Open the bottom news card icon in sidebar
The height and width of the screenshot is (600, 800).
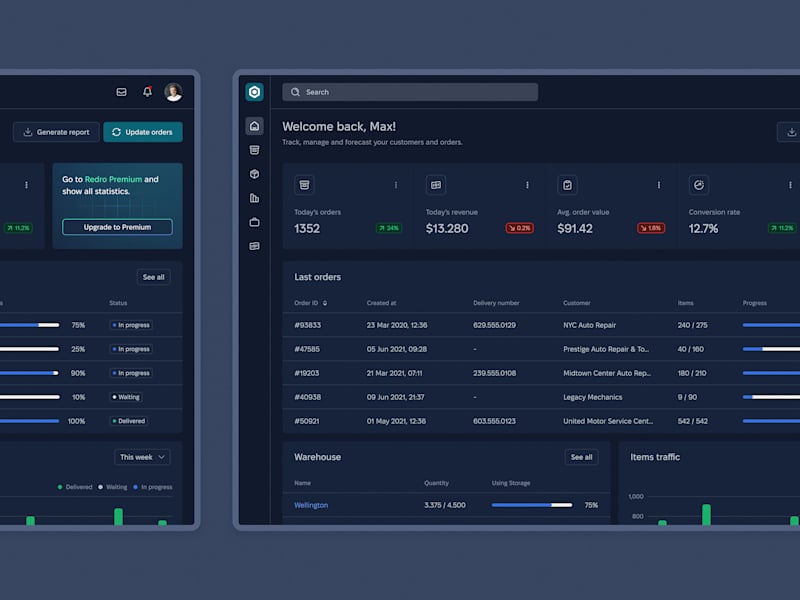pyautogui.click(x=254, y=246)
